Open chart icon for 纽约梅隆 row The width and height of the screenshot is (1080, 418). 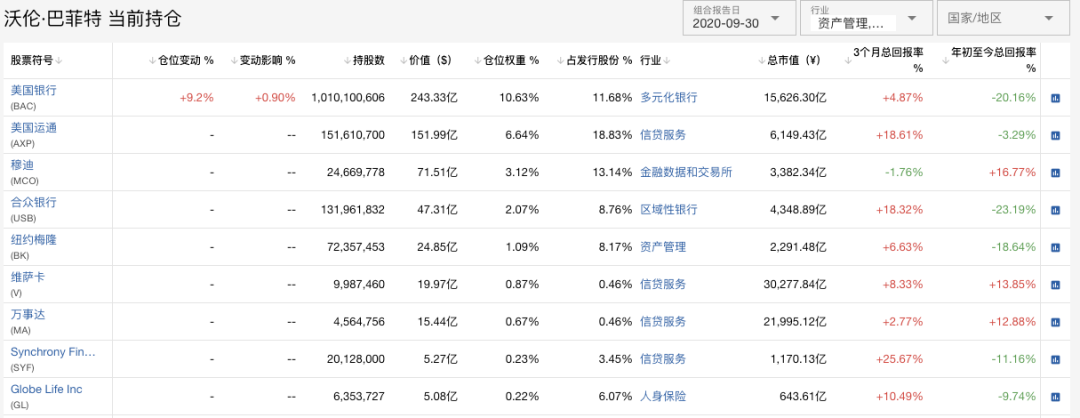1055,247
